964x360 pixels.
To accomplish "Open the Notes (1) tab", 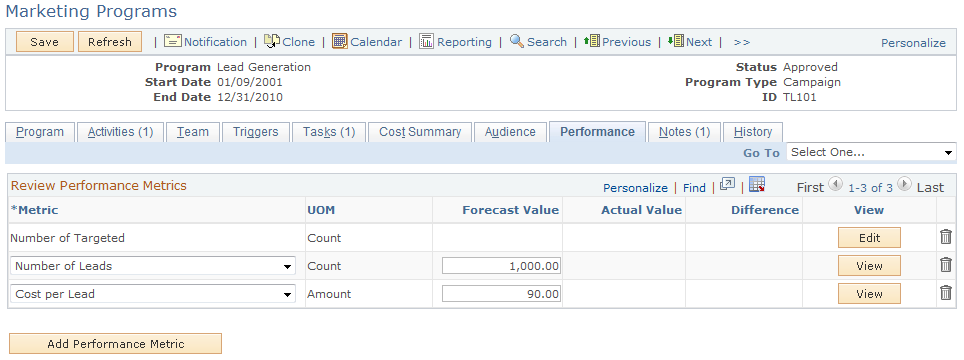I will click(x=684, y=132).
